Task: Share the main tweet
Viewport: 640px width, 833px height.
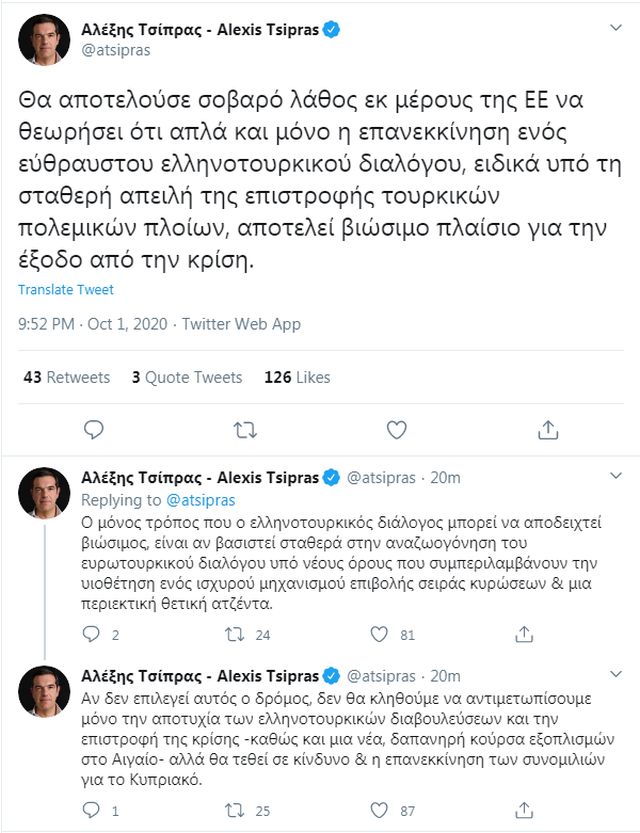Action: [547, 430]
